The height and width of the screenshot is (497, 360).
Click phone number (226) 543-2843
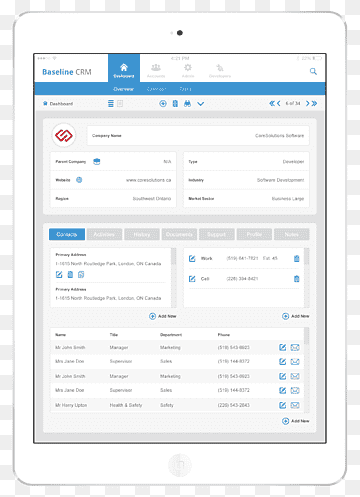(x=234, y=405)
